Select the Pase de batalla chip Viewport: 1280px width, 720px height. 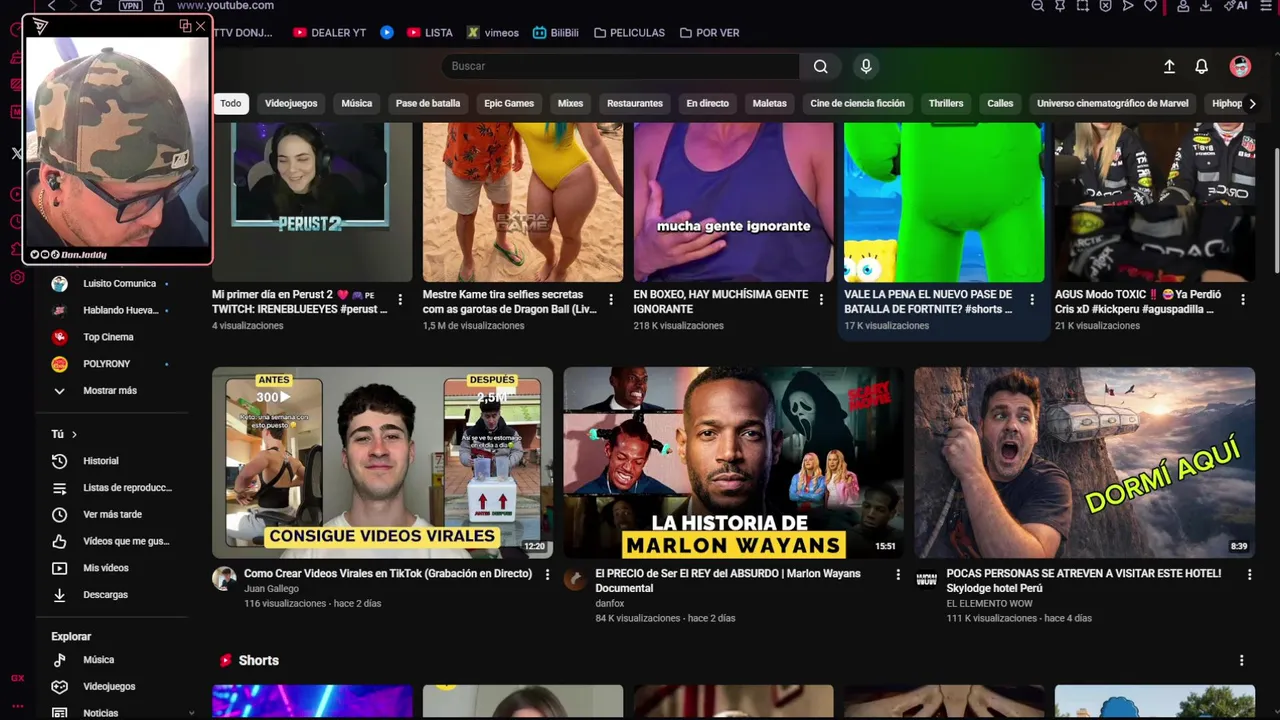(x=428, y=103)
